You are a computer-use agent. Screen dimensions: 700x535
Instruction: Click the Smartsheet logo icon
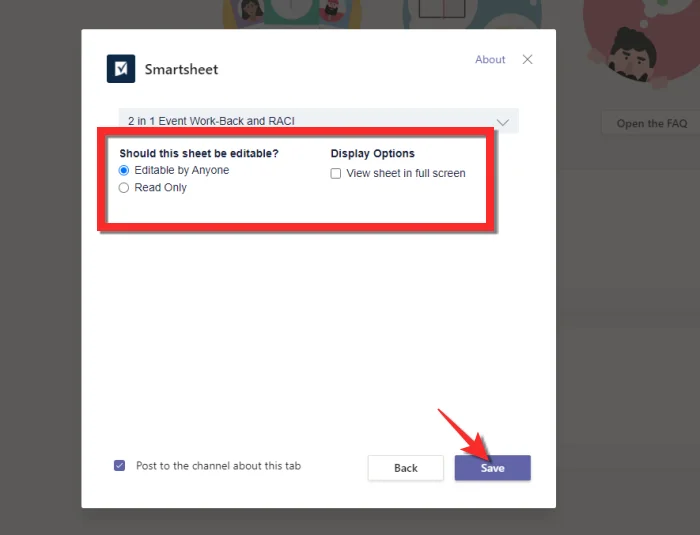[121, 69]
